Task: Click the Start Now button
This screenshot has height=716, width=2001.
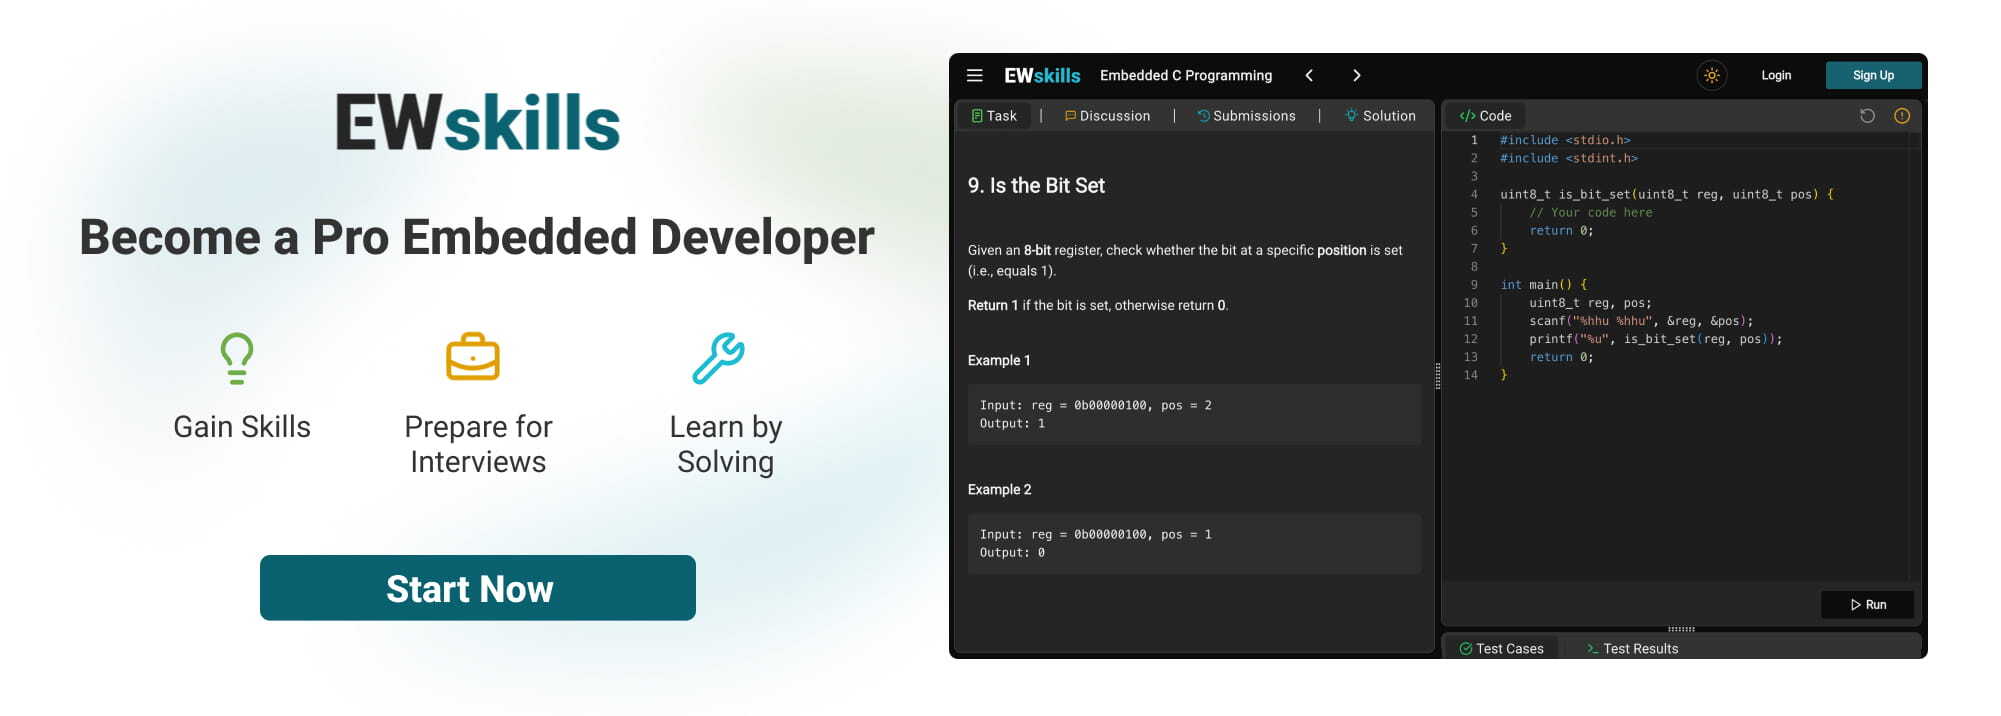Action: [x=478, y=588]
